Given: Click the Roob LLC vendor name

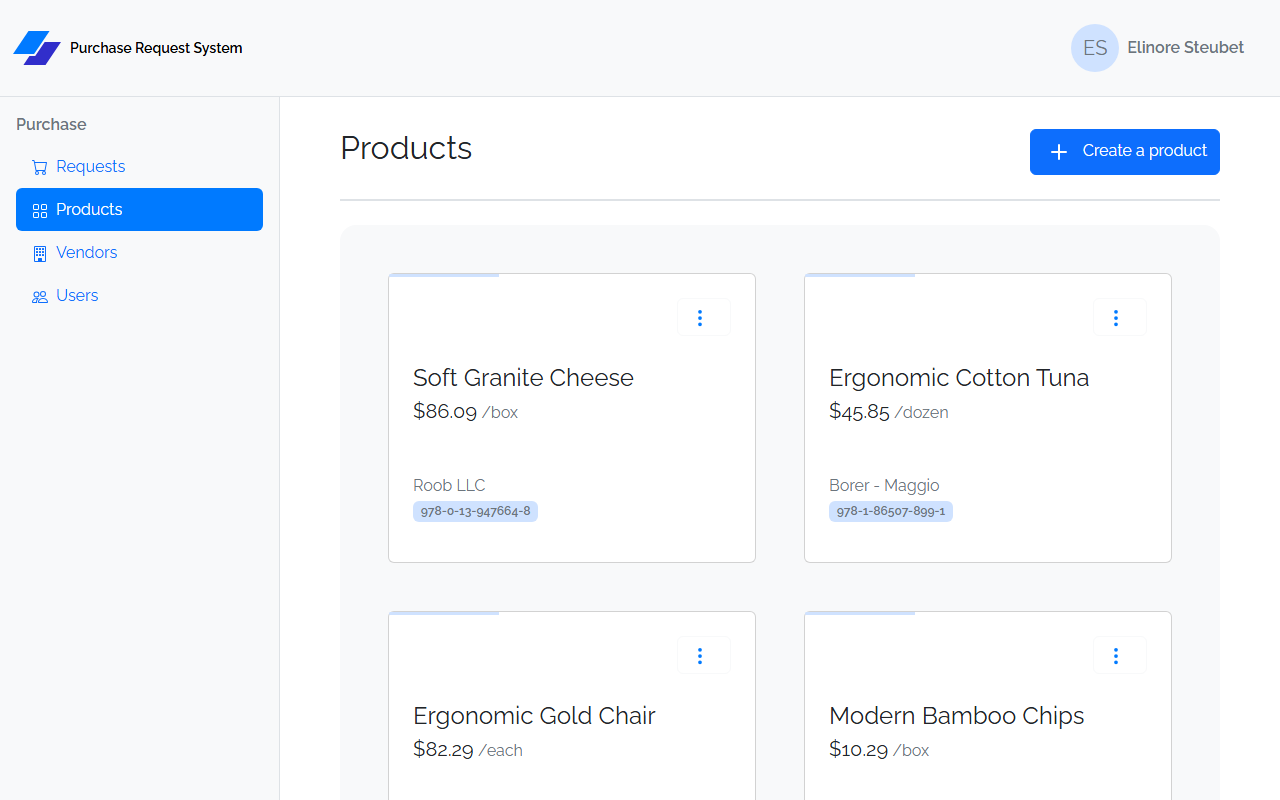Looking at the screenshot, I should [449, 486].
